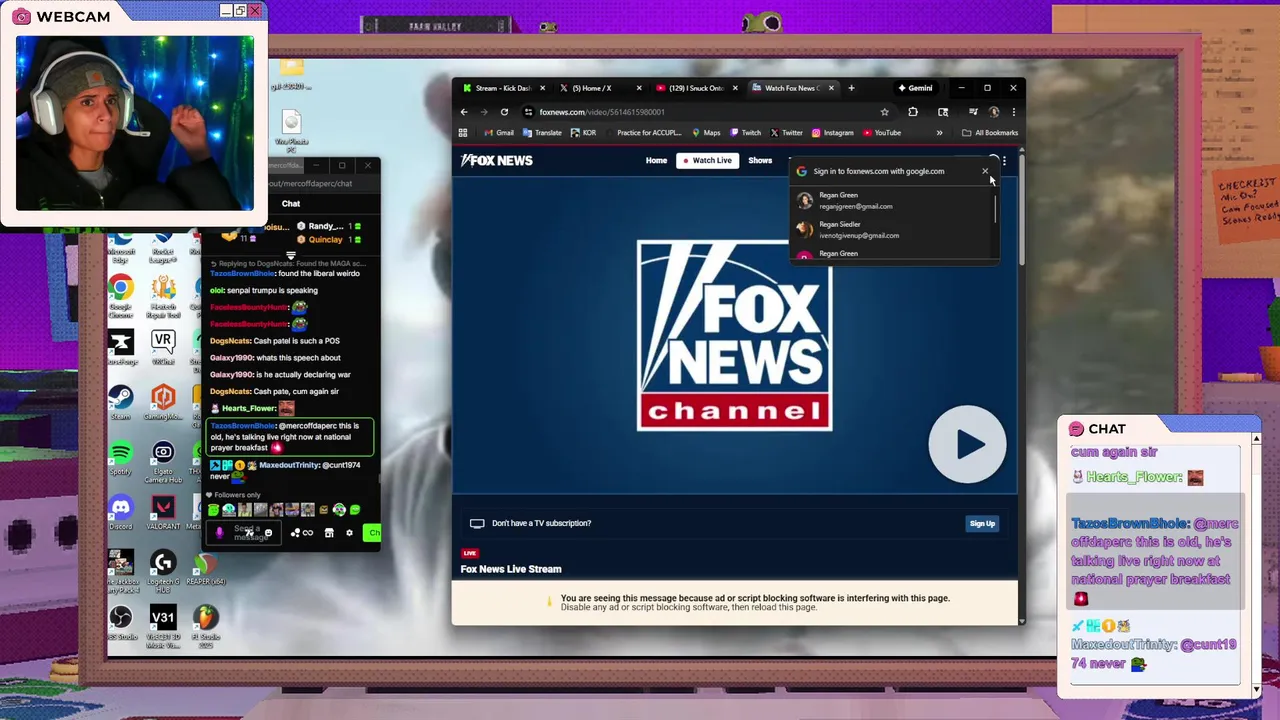Click the Watch Live button

coord(706,160)
